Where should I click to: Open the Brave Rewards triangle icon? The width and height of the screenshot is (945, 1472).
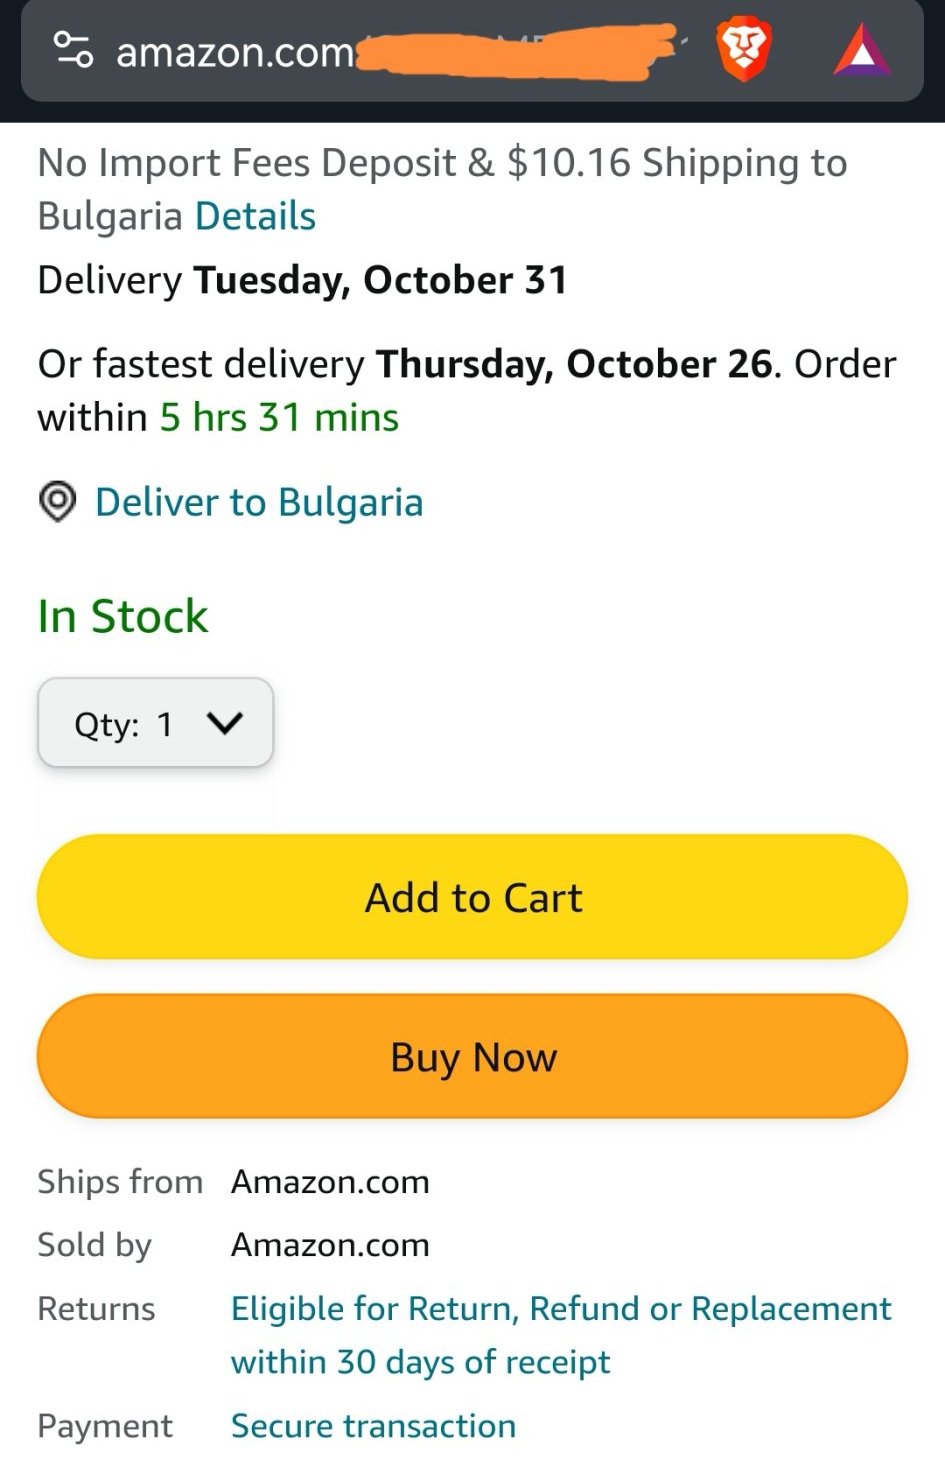pos(861,51)
